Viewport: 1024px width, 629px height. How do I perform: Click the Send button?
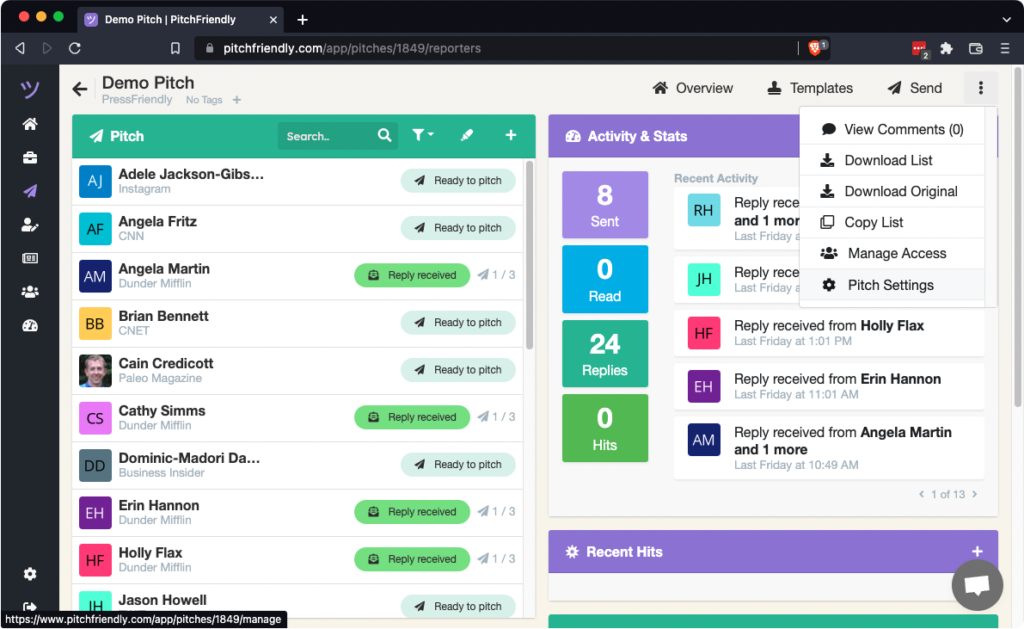click(x=914, y=88)
